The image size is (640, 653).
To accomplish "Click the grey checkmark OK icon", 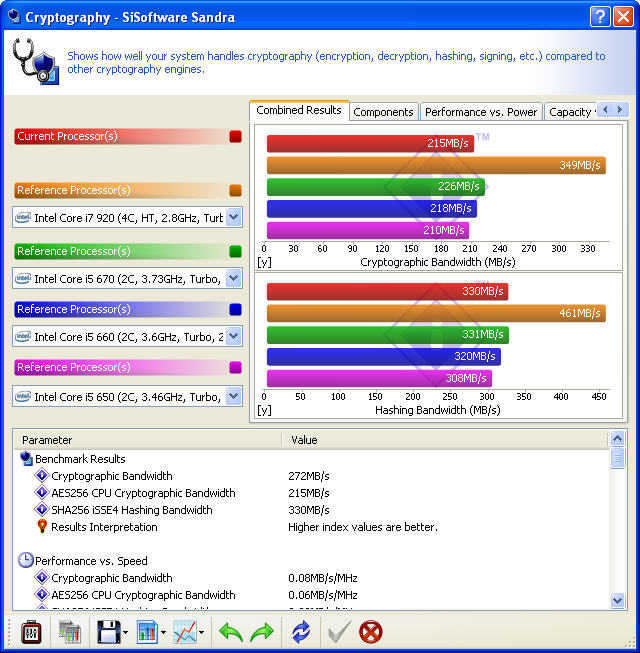I will coord(339,632).
